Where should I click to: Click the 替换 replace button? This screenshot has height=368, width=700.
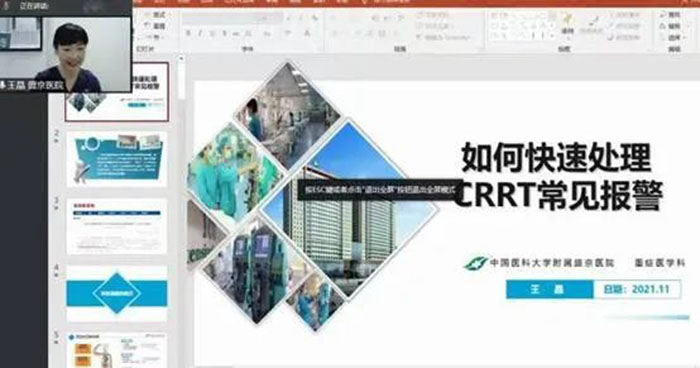(x=671, y=26)
